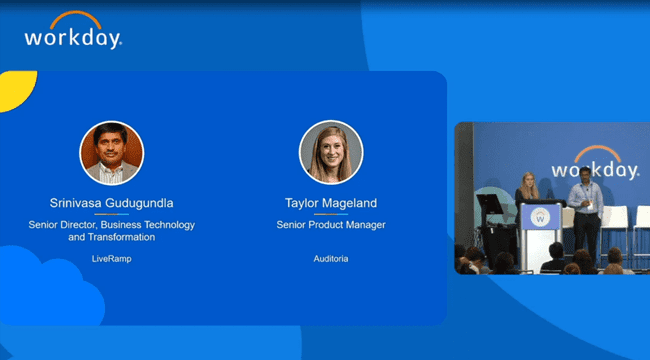Click the man standing on stage
This screenshot has height=360, width=650.
(x=587, y=215)
